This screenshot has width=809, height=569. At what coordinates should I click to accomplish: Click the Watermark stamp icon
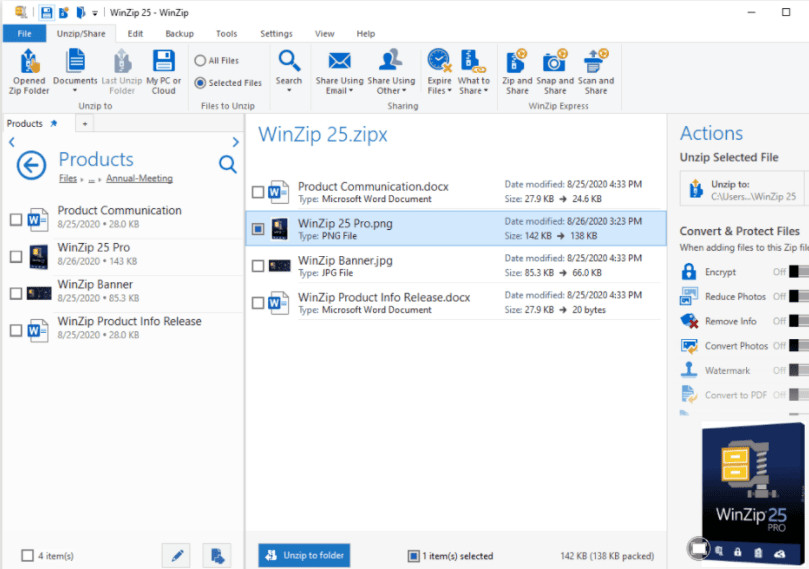click(689, 370)
